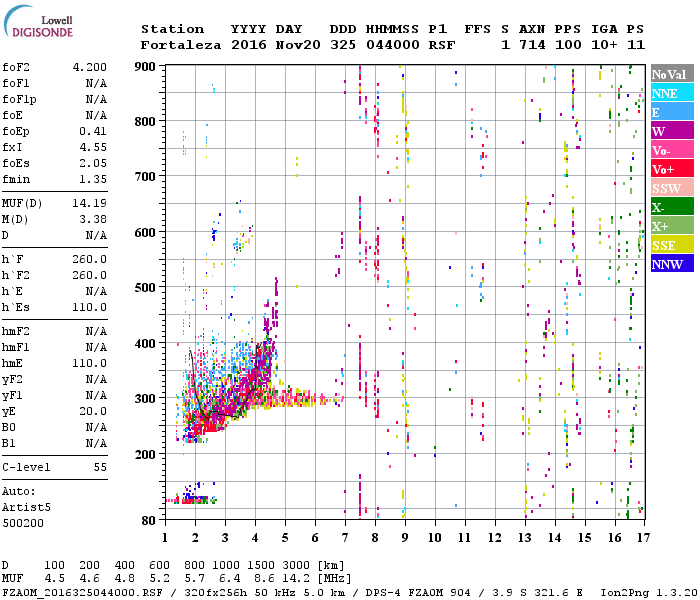Viewport: 700px width, 600px height.
Task: Select the blue E legend swatch
Action: [x=672, y=112]
